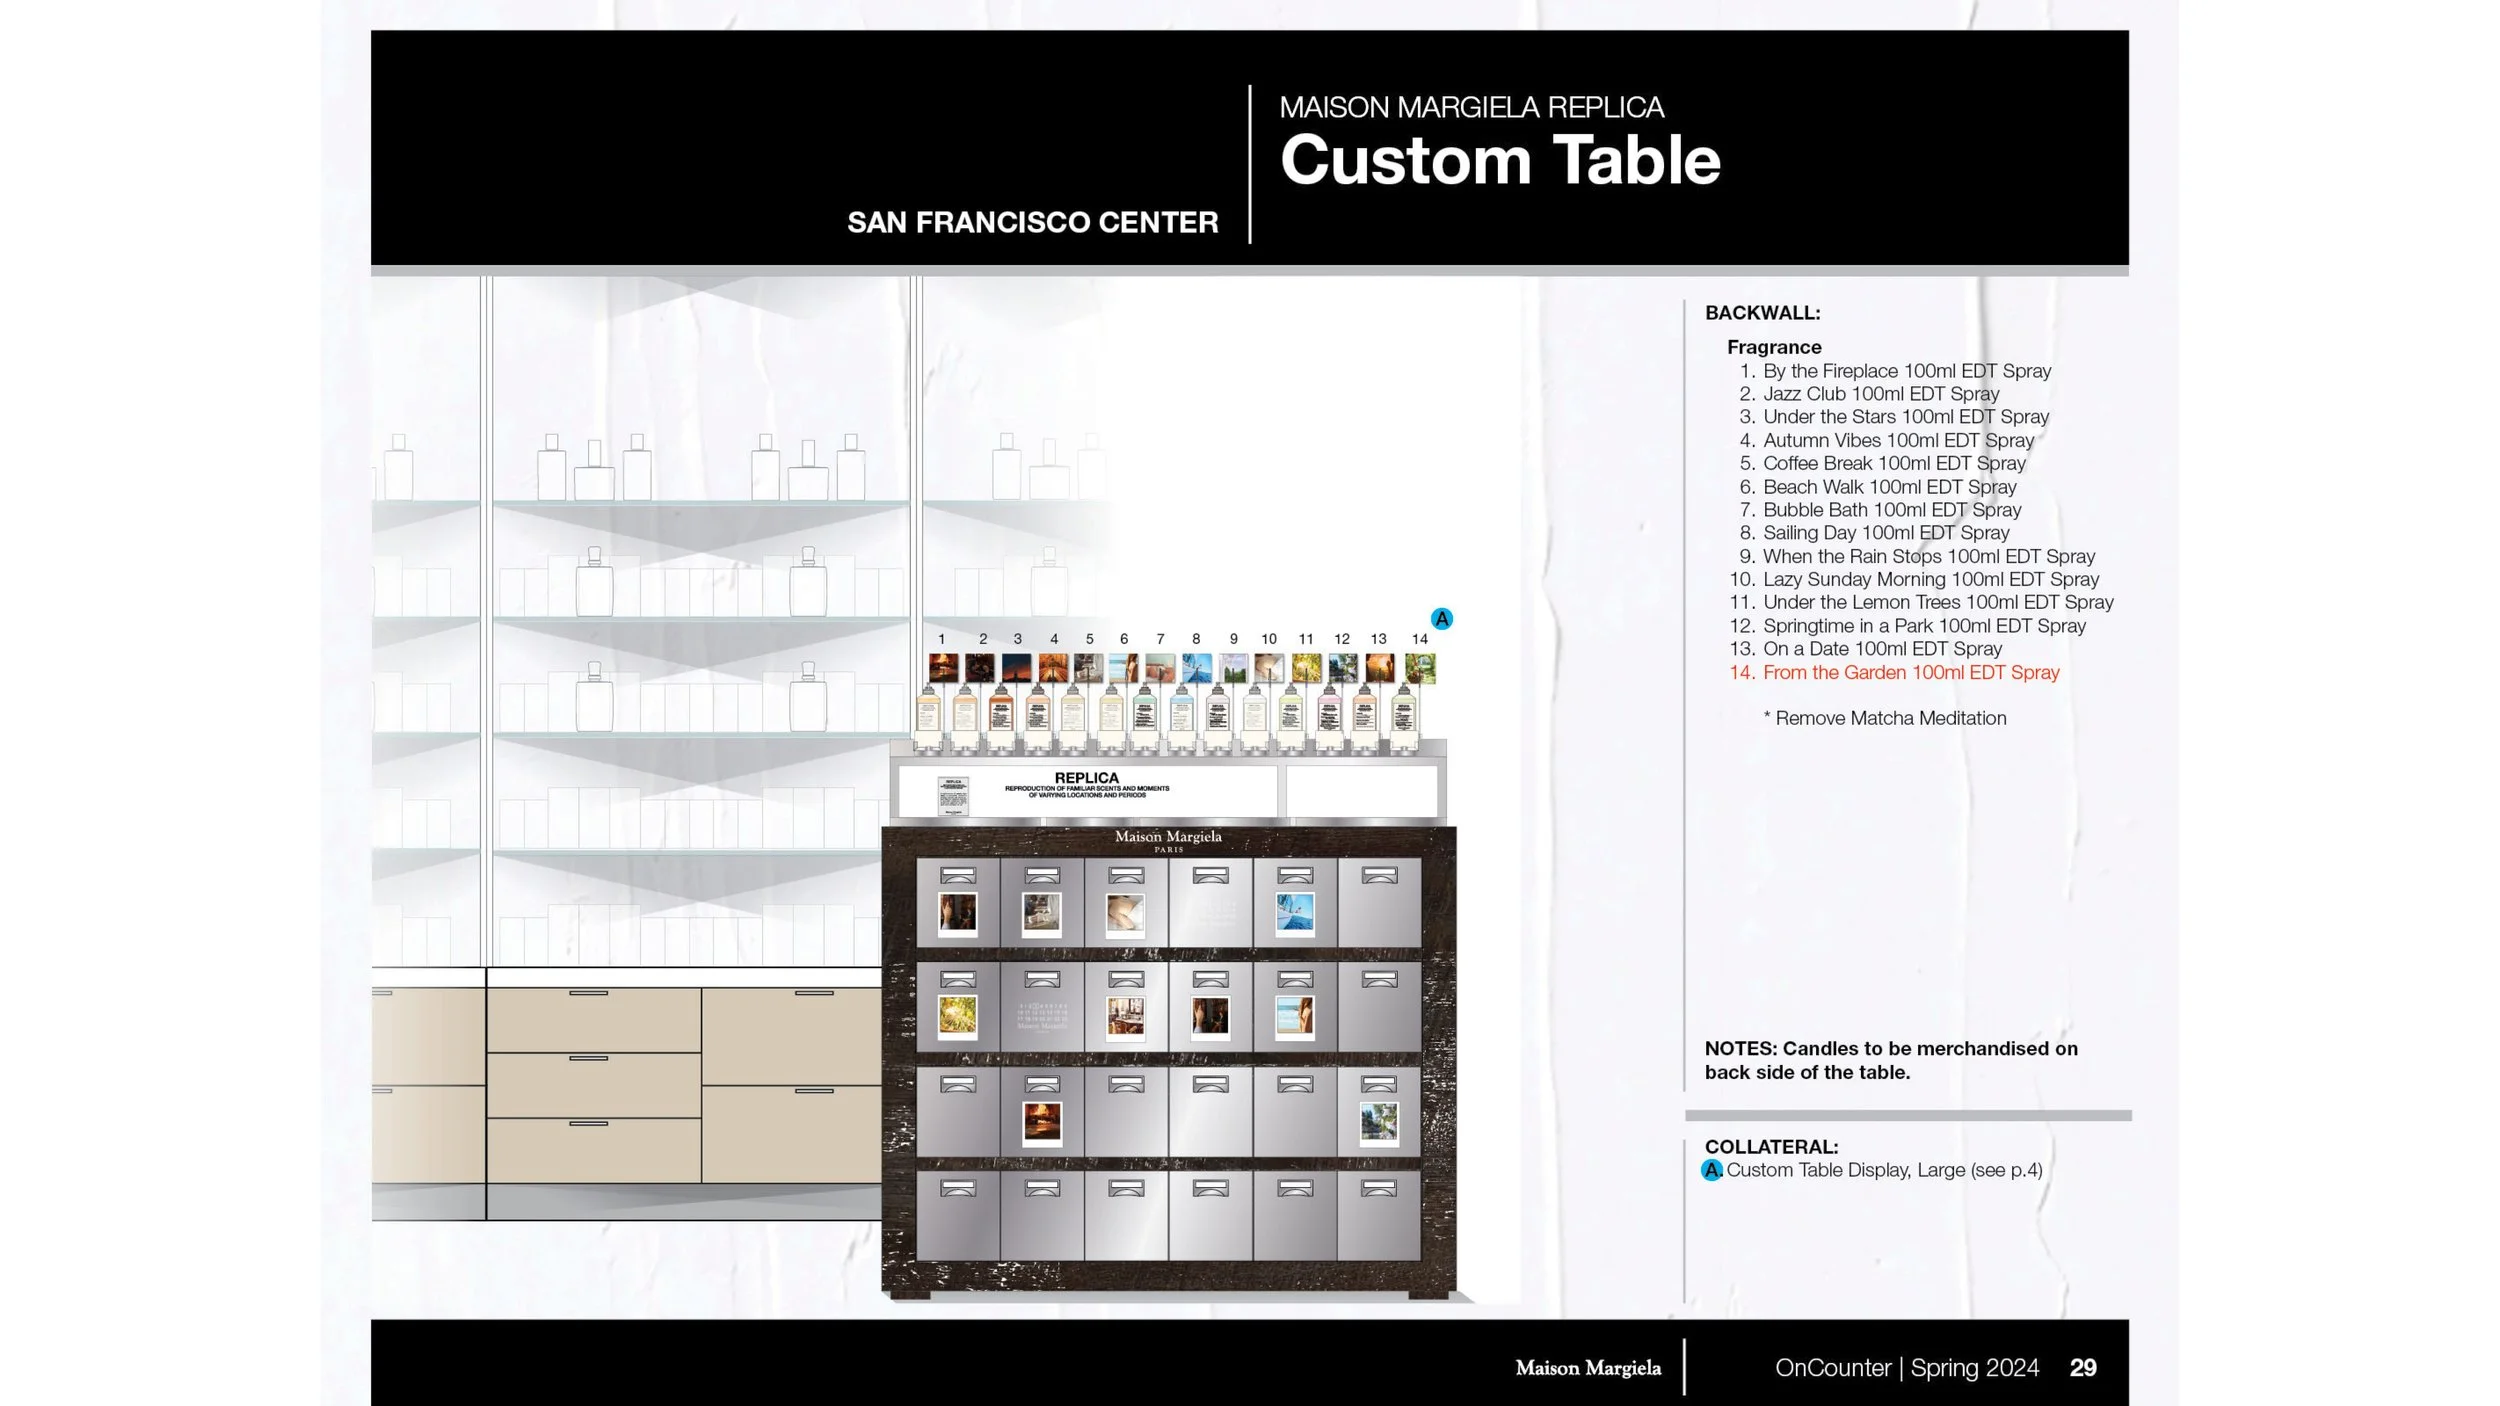Screen dimensions: 2500x1406
Task: Click the page number 29 in the footer
Action: [2083, 1368]
